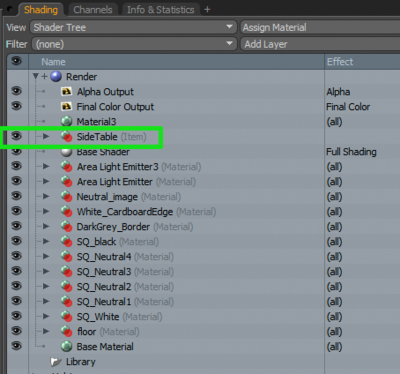Select the Alpha Output icon
Image resolution: width=400 pixels, height=374 pixels.
(67, 92)
